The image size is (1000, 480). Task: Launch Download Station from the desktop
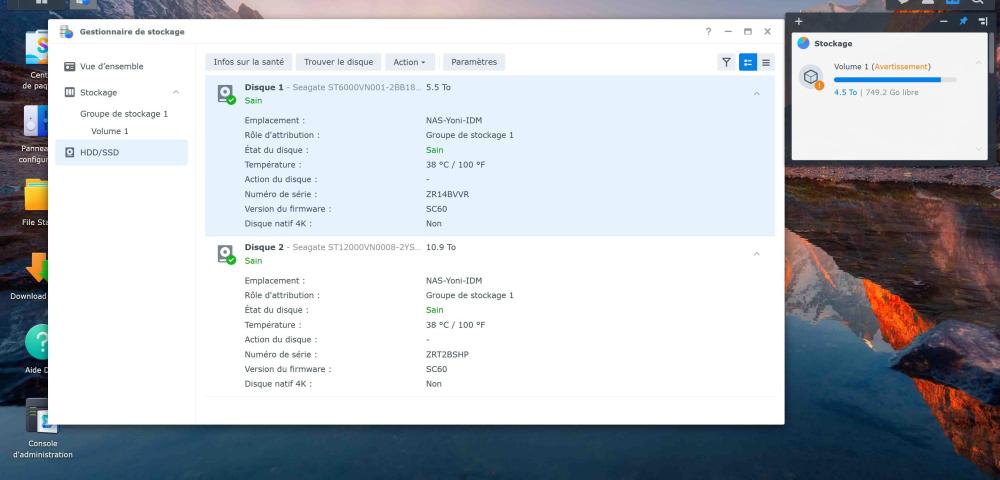point(38,269)
